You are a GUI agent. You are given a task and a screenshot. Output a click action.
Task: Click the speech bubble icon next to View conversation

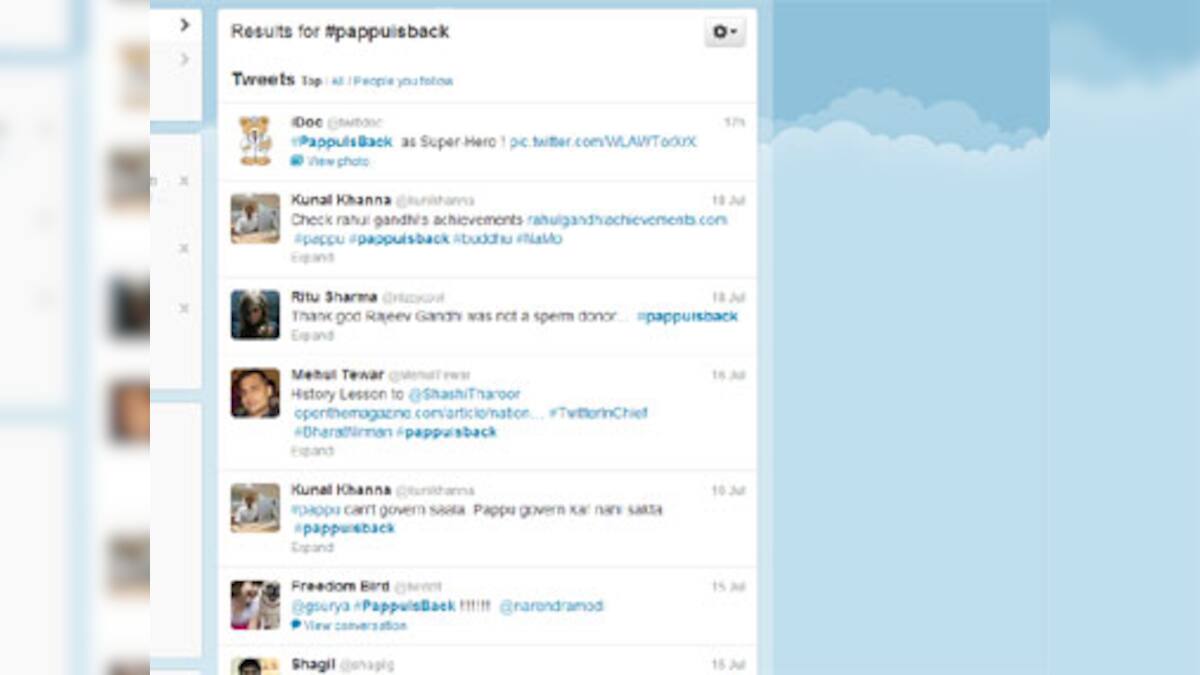[295, 625]
